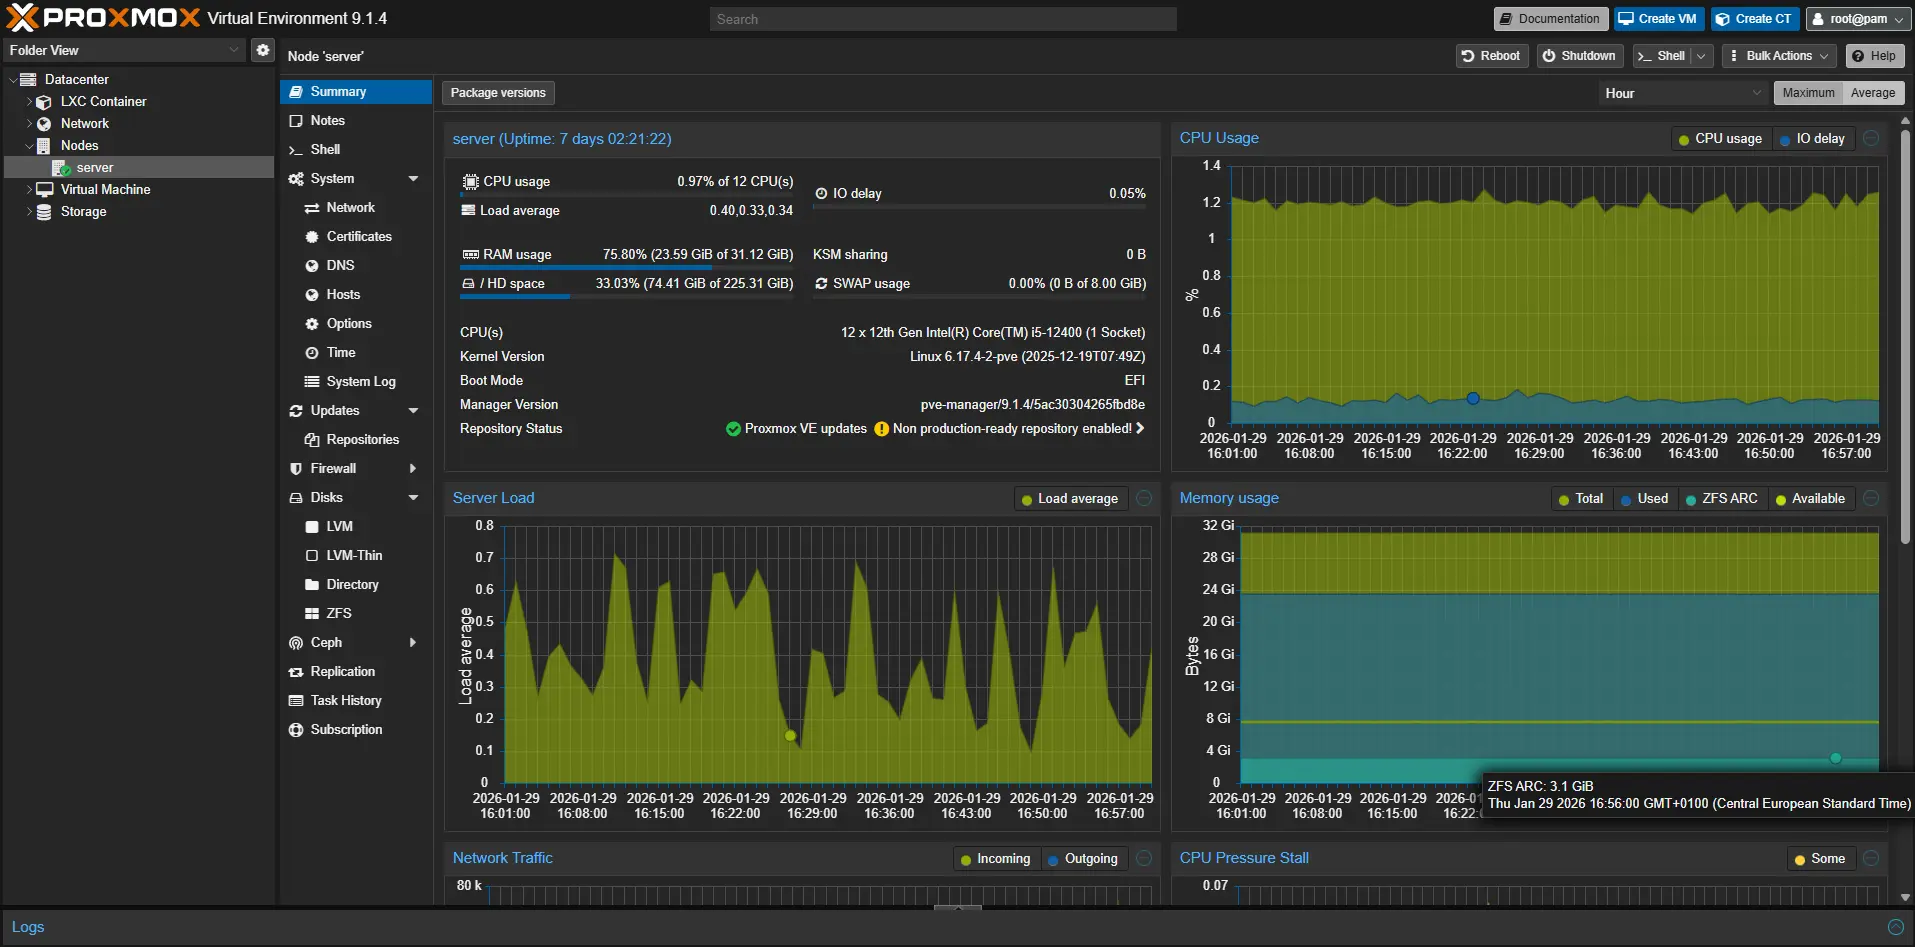
Task: Open Repositories under Updates
Action: tap(362, 439)
